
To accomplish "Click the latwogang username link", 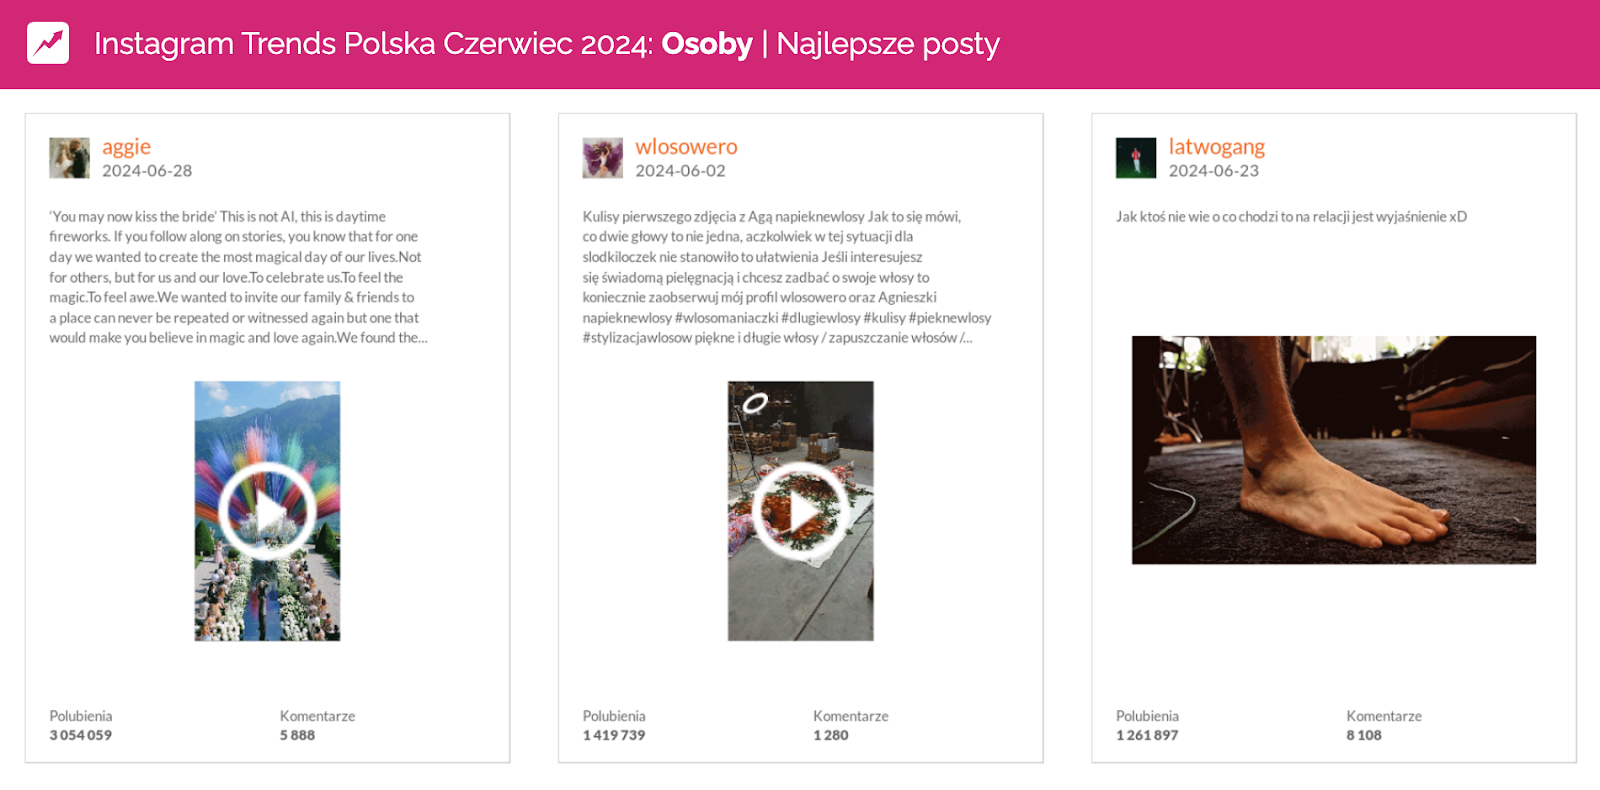I will tap(1216, 146).
